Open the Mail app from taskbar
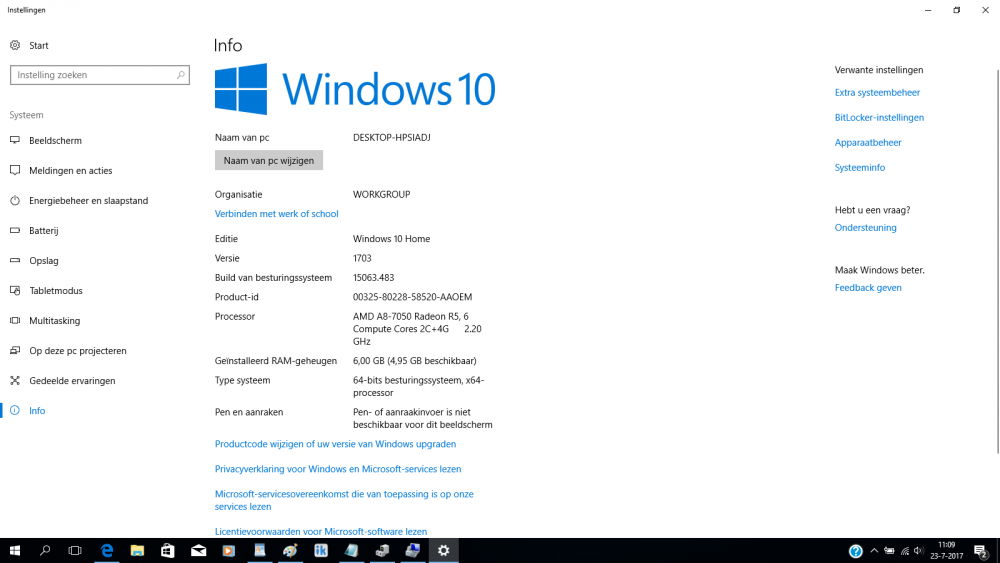 pyautogui.click(x=198, y=550)
